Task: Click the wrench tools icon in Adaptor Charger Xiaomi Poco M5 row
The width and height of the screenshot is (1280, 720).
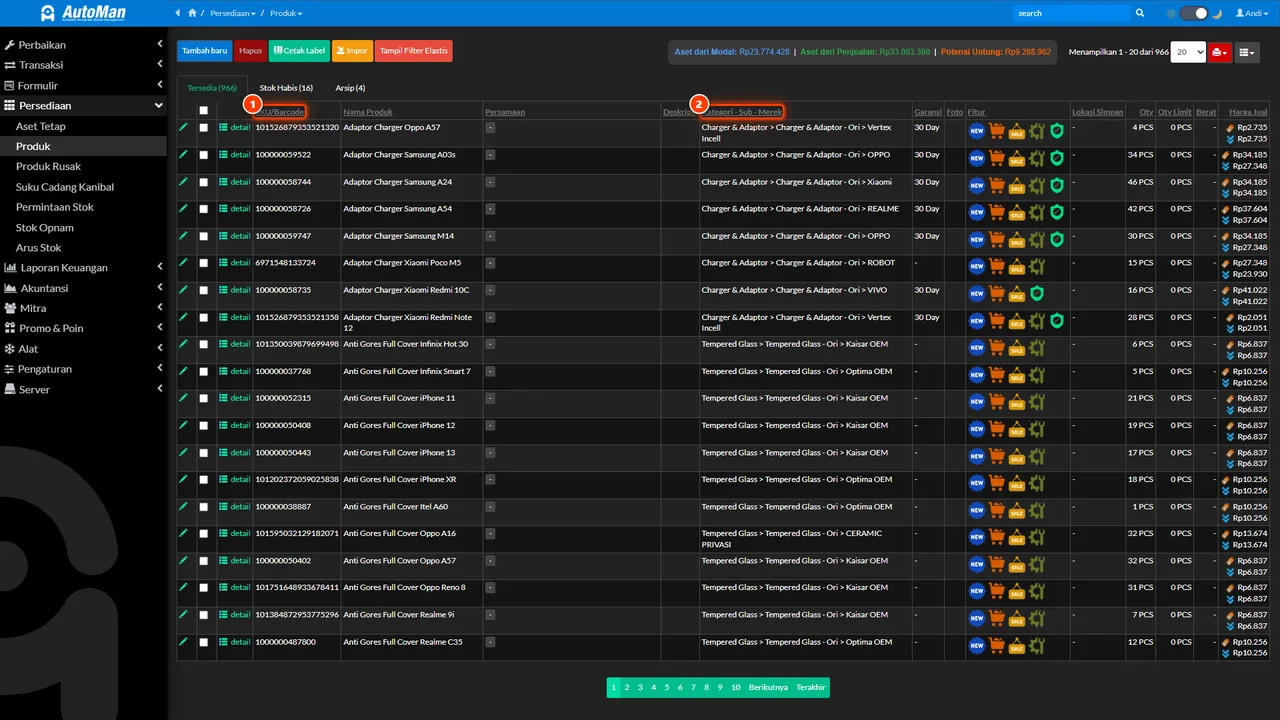Action: coord(1037,266)
